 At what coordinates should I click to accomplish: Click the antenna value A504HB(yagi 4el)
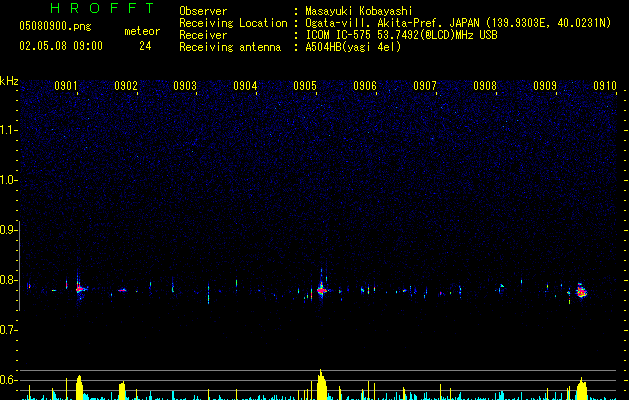(x=353, y=47)
